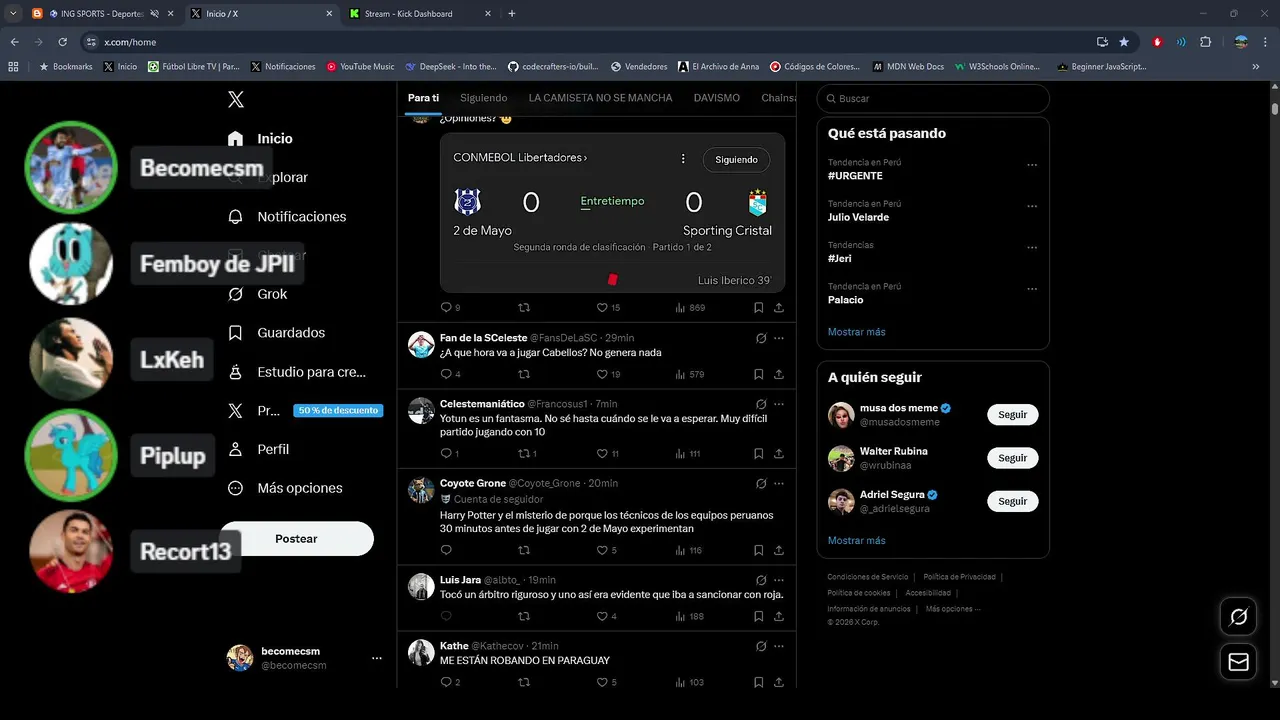
Task: Open the Más opciones circle icon
Action: pos(236,488)
